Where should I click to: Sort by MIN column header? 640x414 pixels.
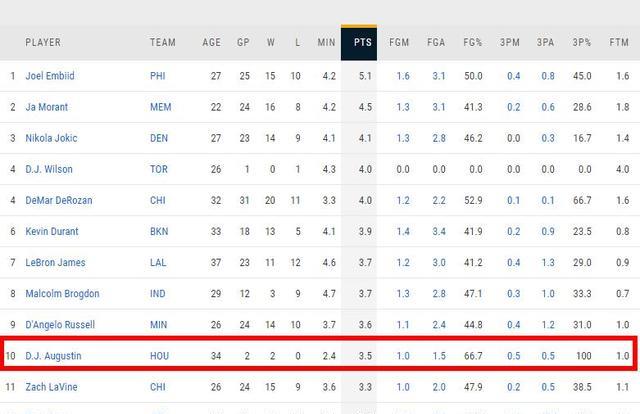pyautogui.click(x=326, y=42)
